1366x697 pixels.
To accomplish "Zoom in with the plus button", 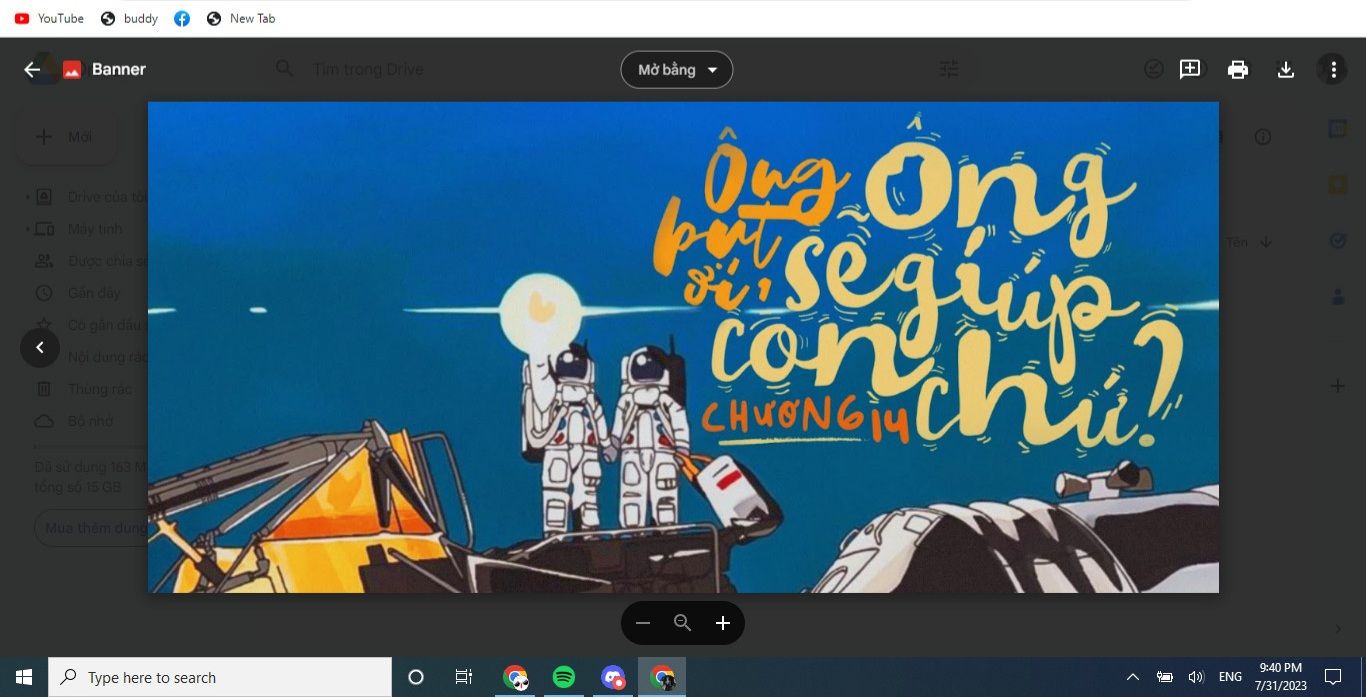I will [723, 623].
